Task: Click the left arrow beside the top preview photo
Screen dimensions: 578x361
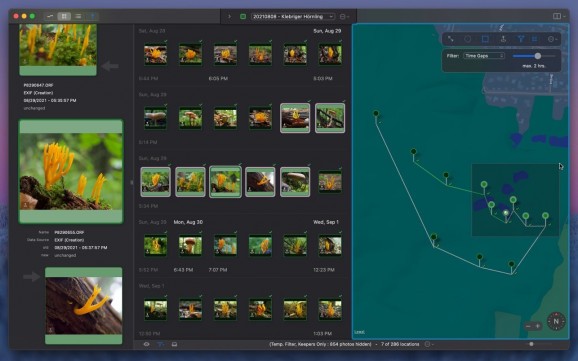Action: tap(109, 66)
